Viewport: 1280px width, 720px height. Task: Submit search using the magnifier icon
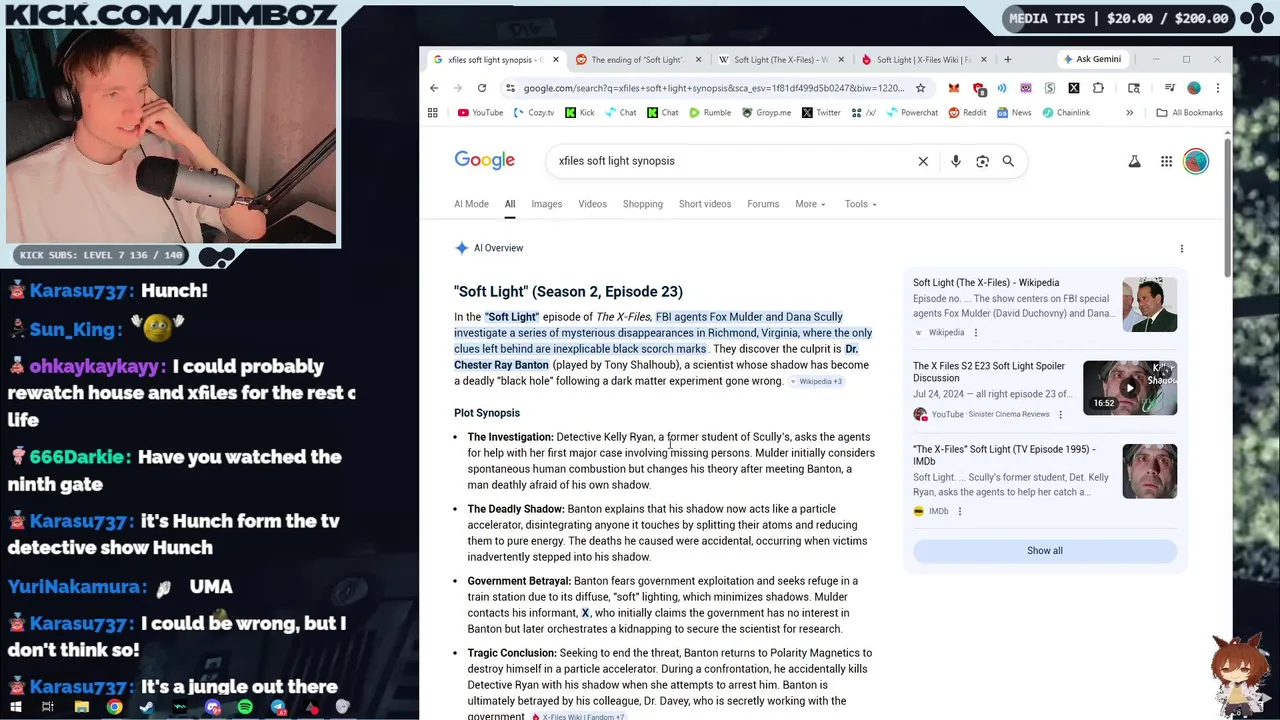click(x=1008, y=161)
